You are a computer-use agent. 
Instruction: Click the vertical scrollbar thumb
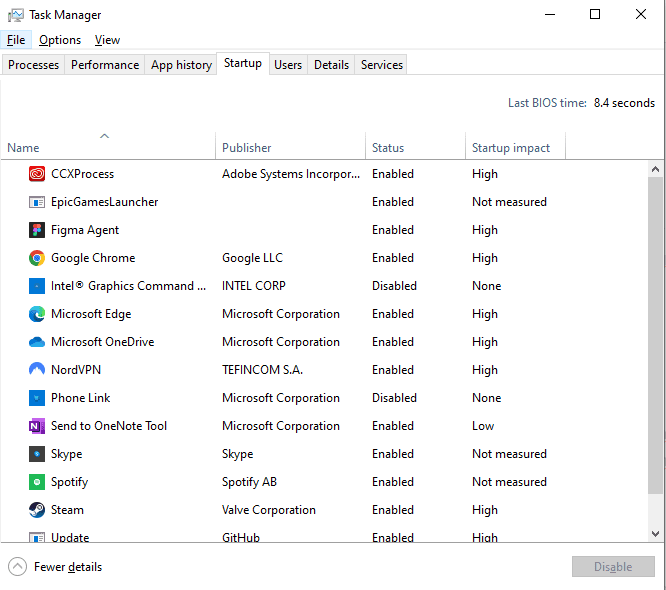(655, 336)
